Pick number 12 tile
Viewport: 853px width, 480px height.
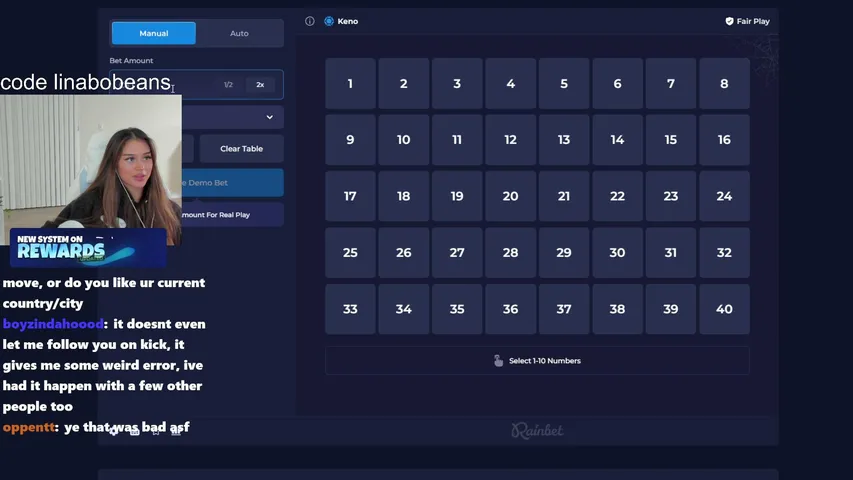coord(510,140)
